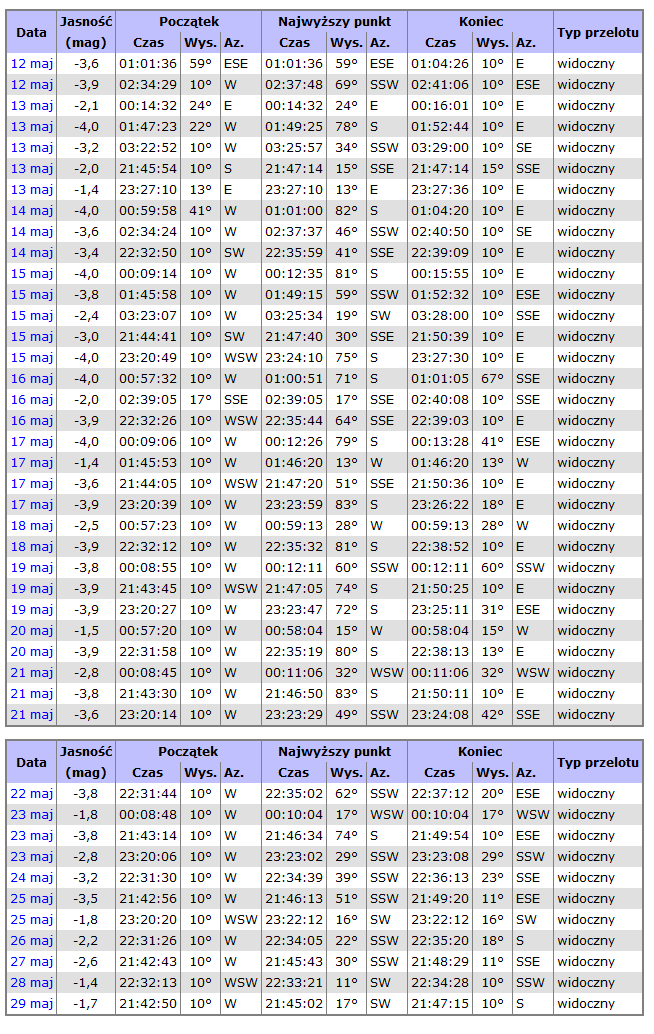Click the end time 01:01:05

[x=440, y=379]
